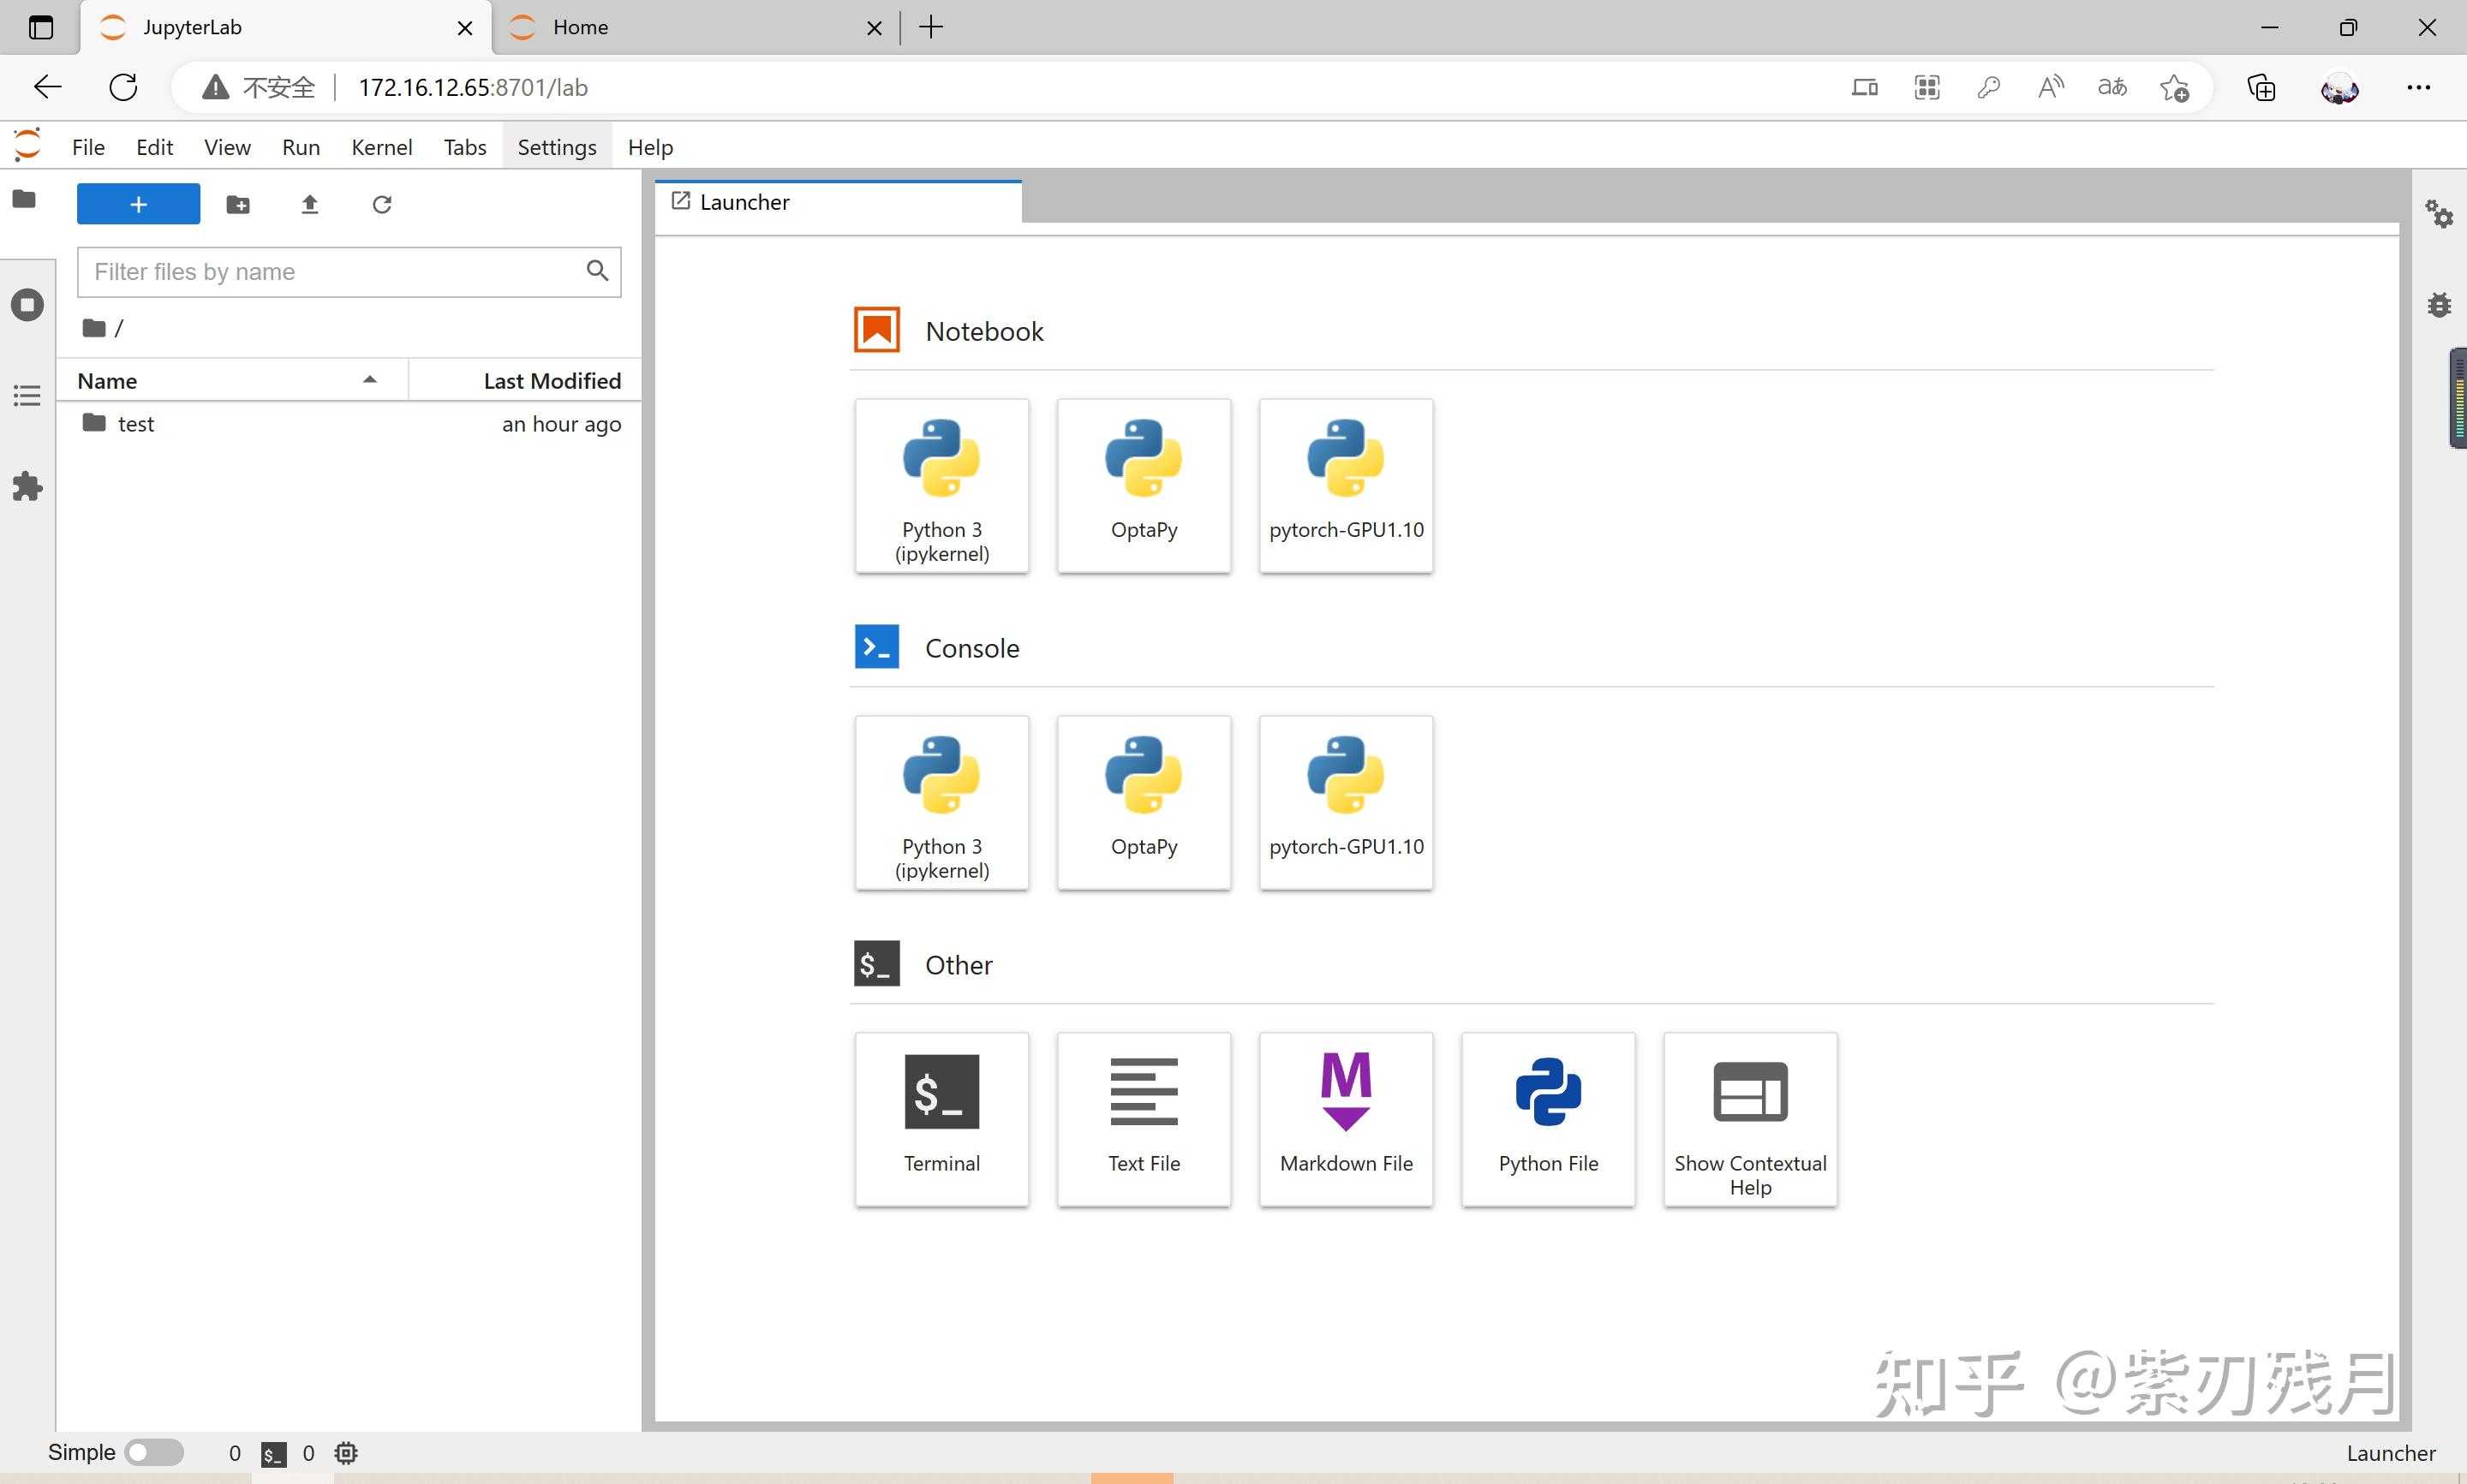
Task: Sort files by Last Modified header
Action: (551, 381)
